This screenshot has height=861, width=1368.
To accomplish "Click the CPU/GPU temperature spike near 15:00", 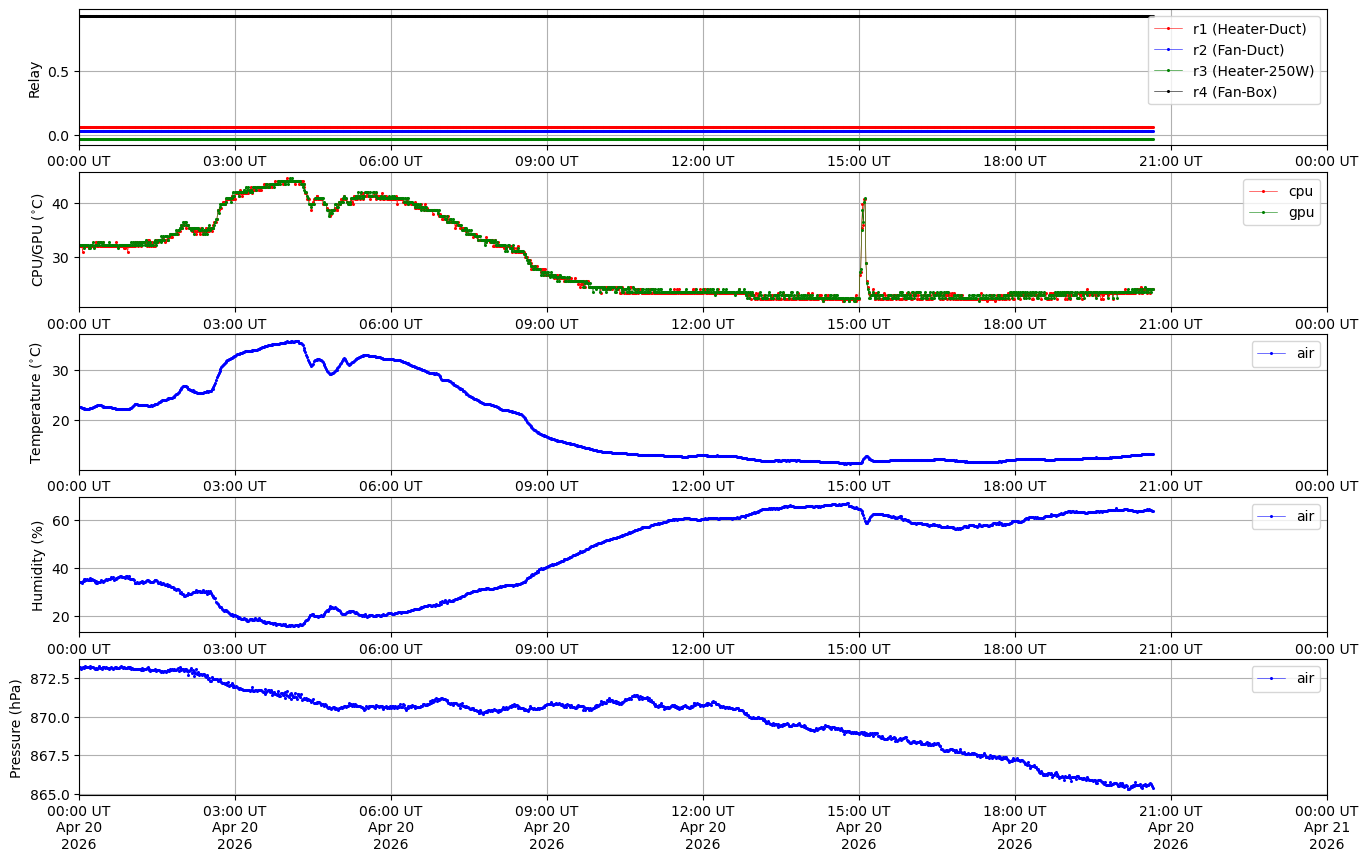I will pos(864,200).
